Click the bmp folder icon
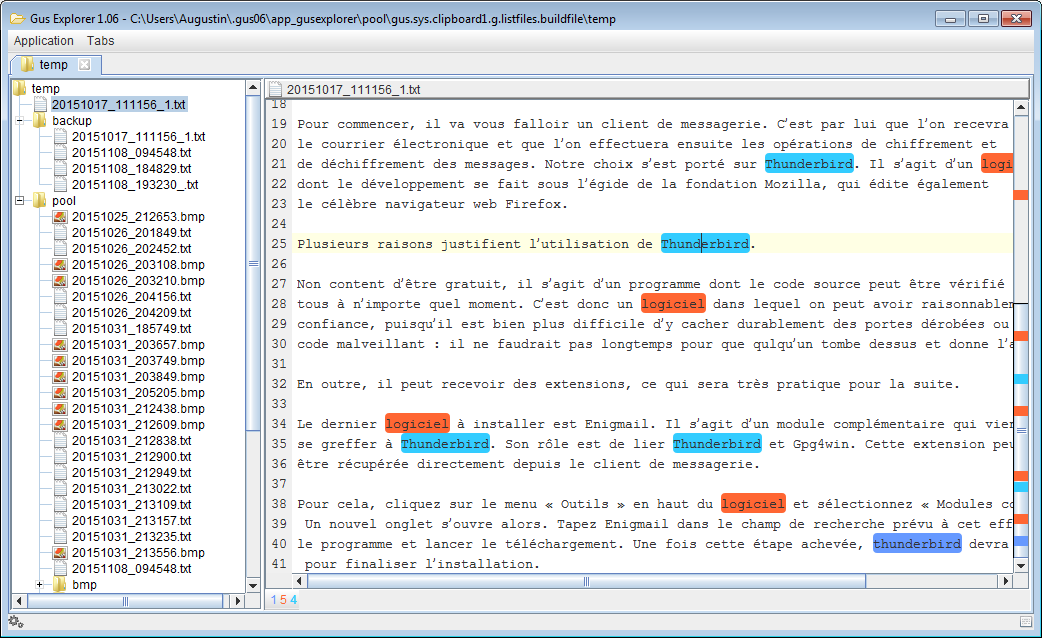This screenshot has height=638, width=1042. [x=60, y=585]
